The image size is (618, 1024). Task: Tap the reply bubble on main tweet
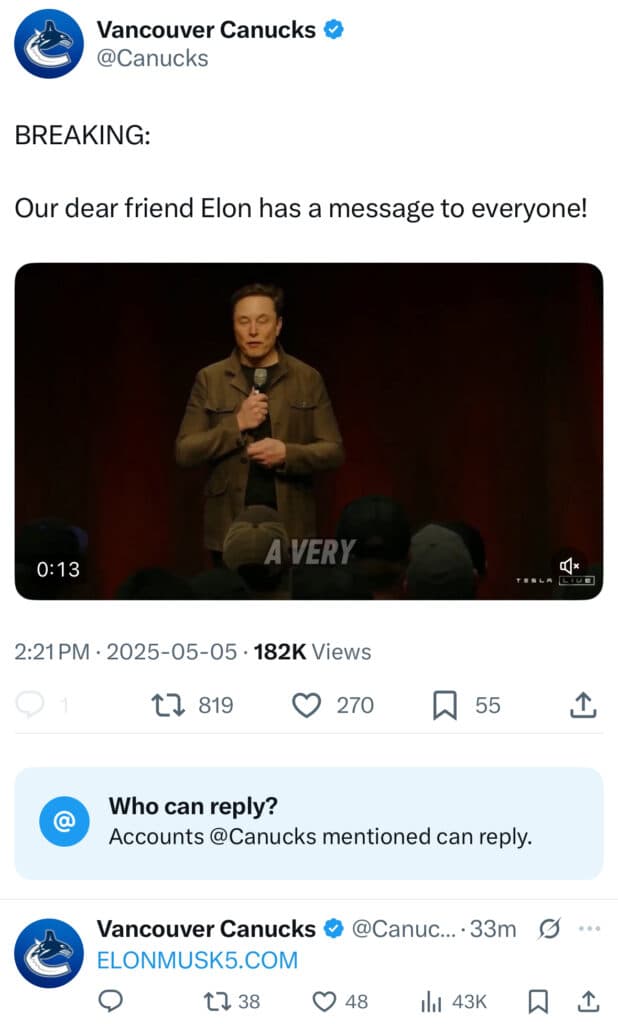(x=32, y=705)
